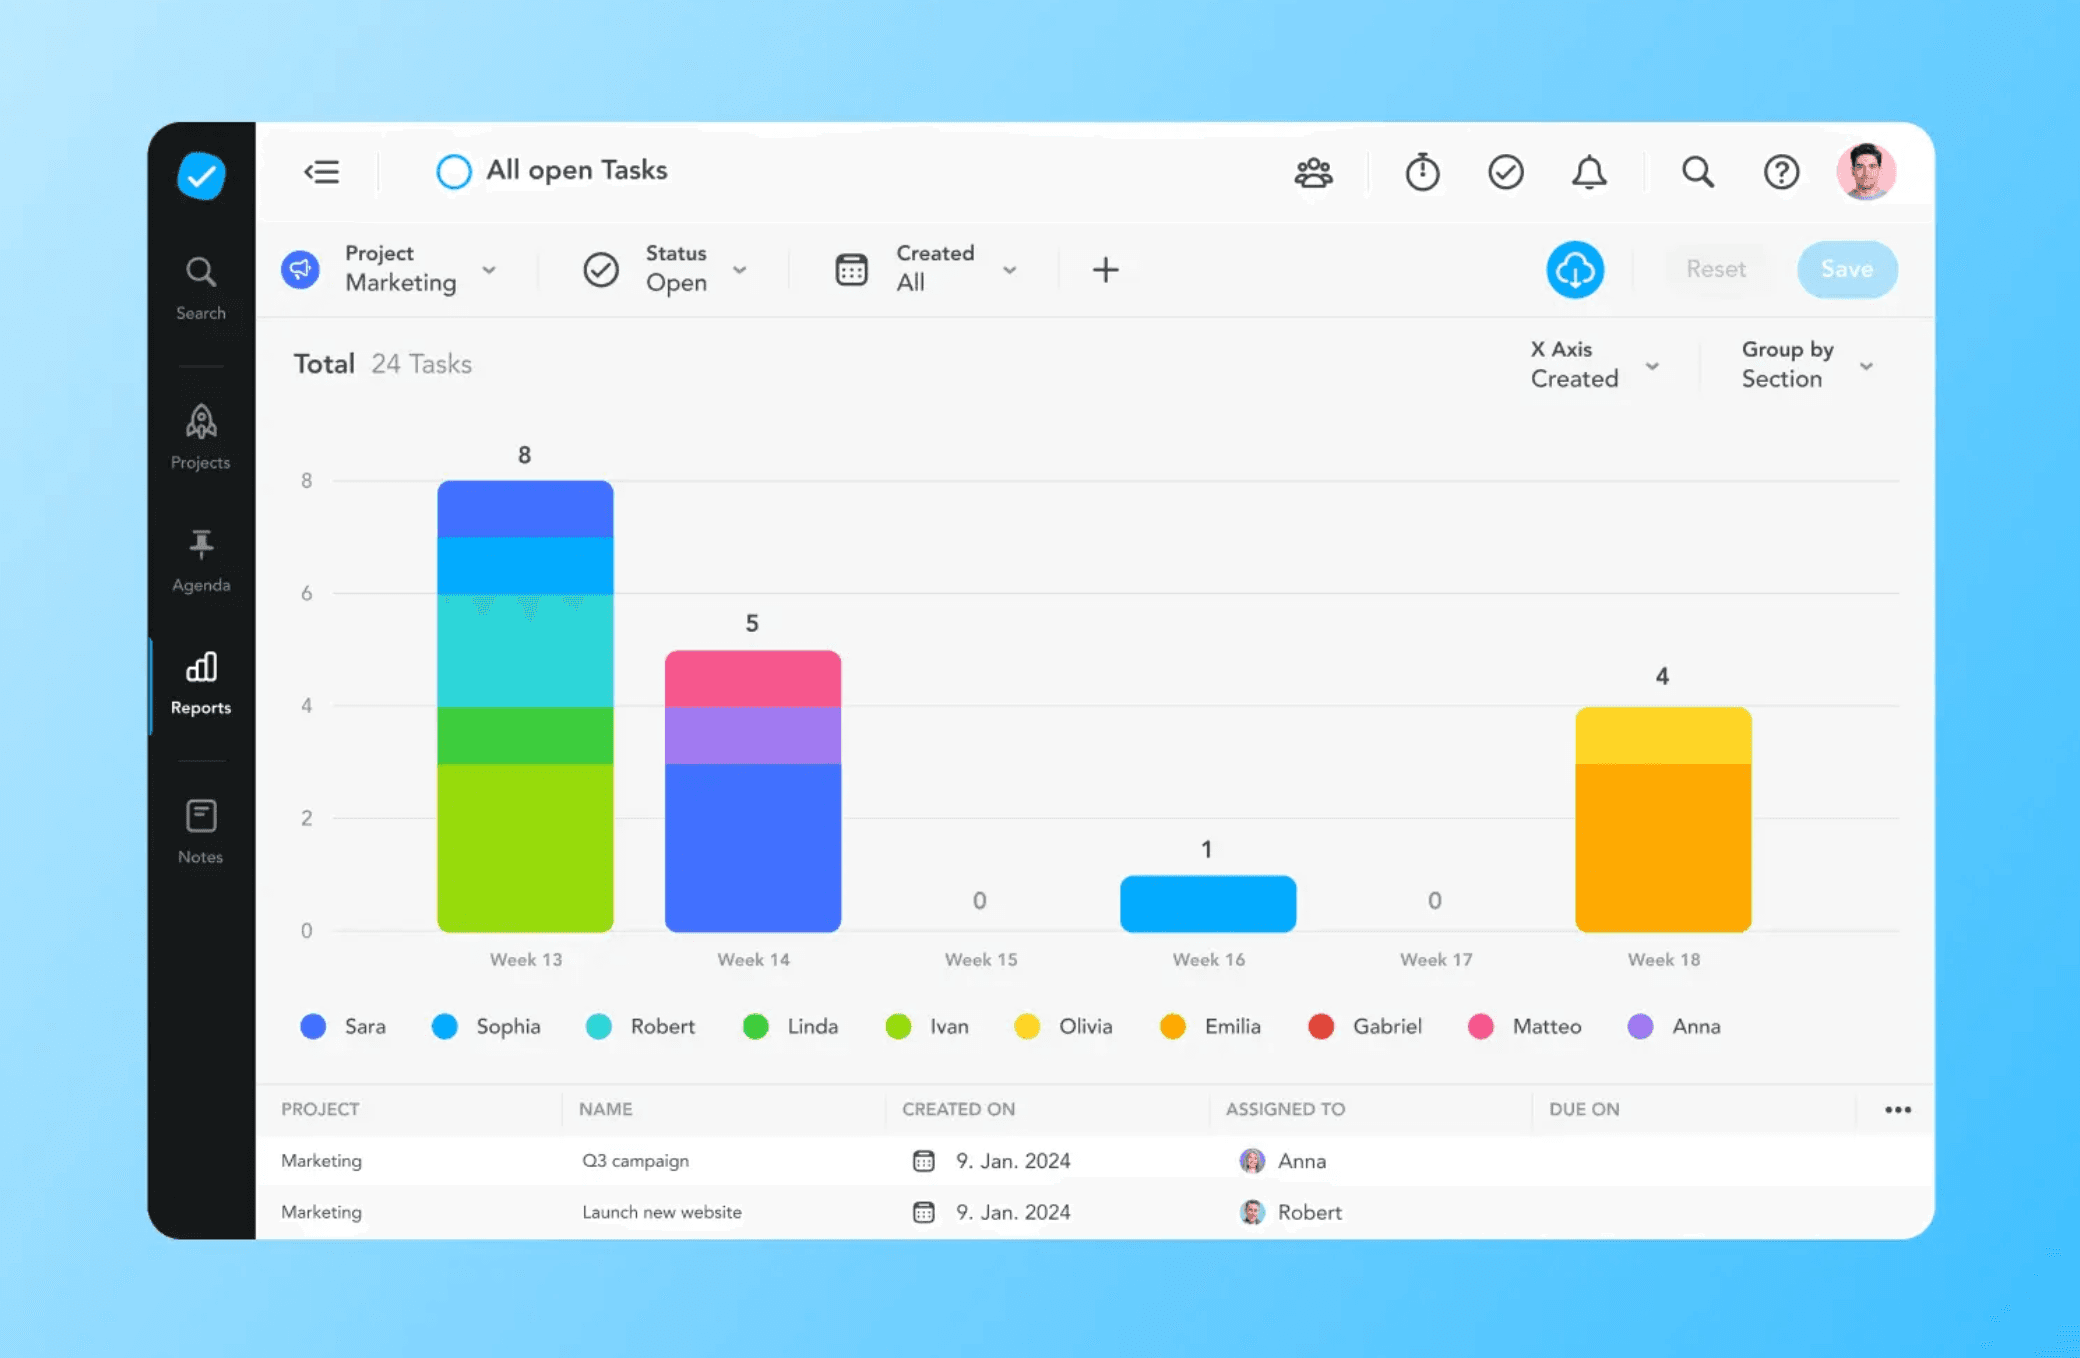Open the Group by Section dropdown
The height and width of the screenshot is (1358, 2080).
coord(1807,365)
